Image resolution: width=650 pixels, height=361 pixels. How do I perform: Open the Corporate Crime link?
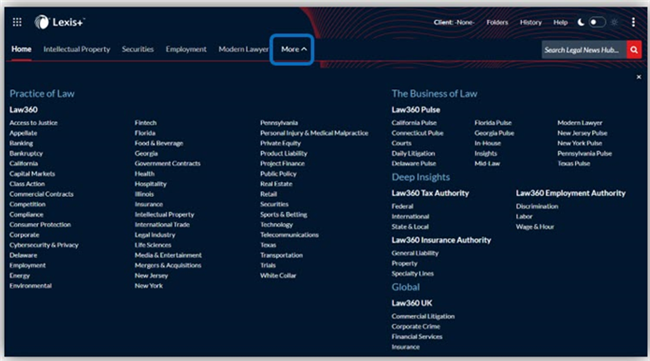pyautogui.click(x=416, y=326)
